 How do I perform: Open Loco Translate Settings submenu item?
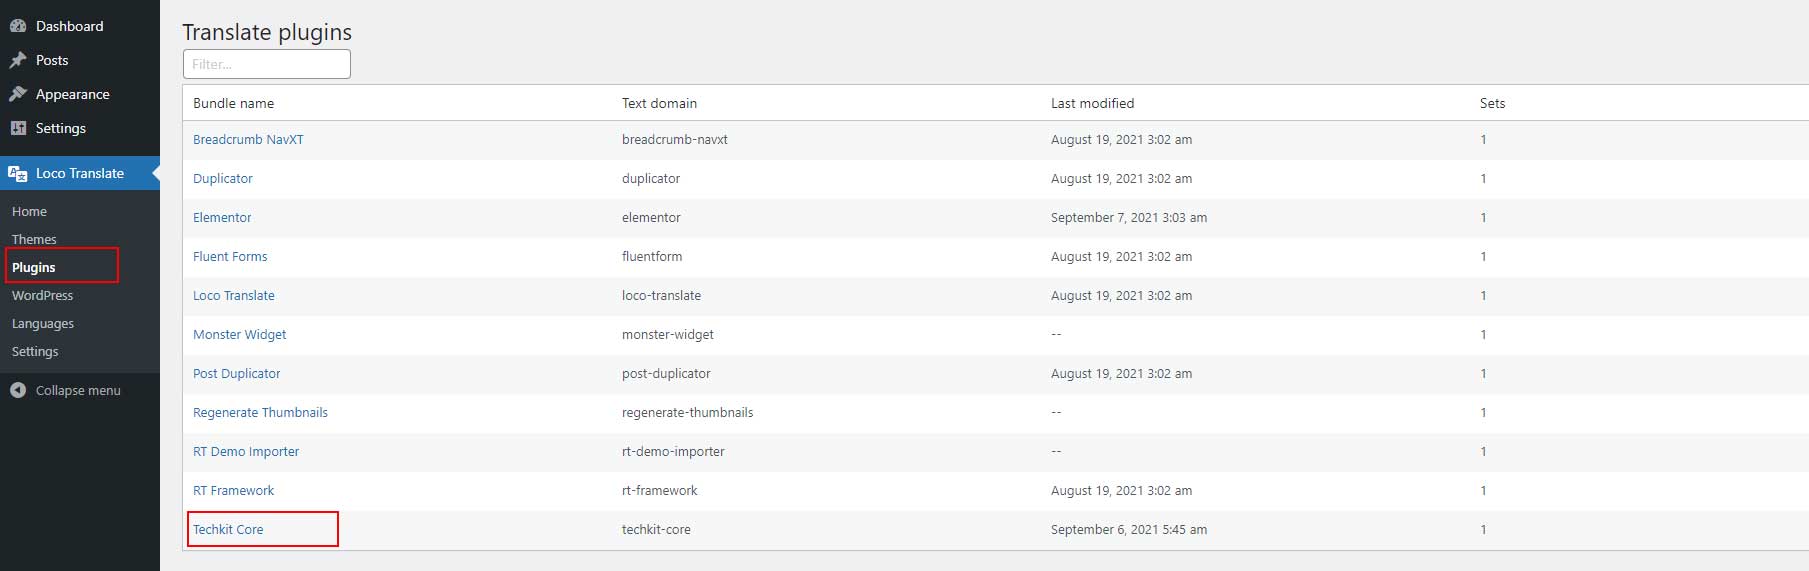point(35,351)
